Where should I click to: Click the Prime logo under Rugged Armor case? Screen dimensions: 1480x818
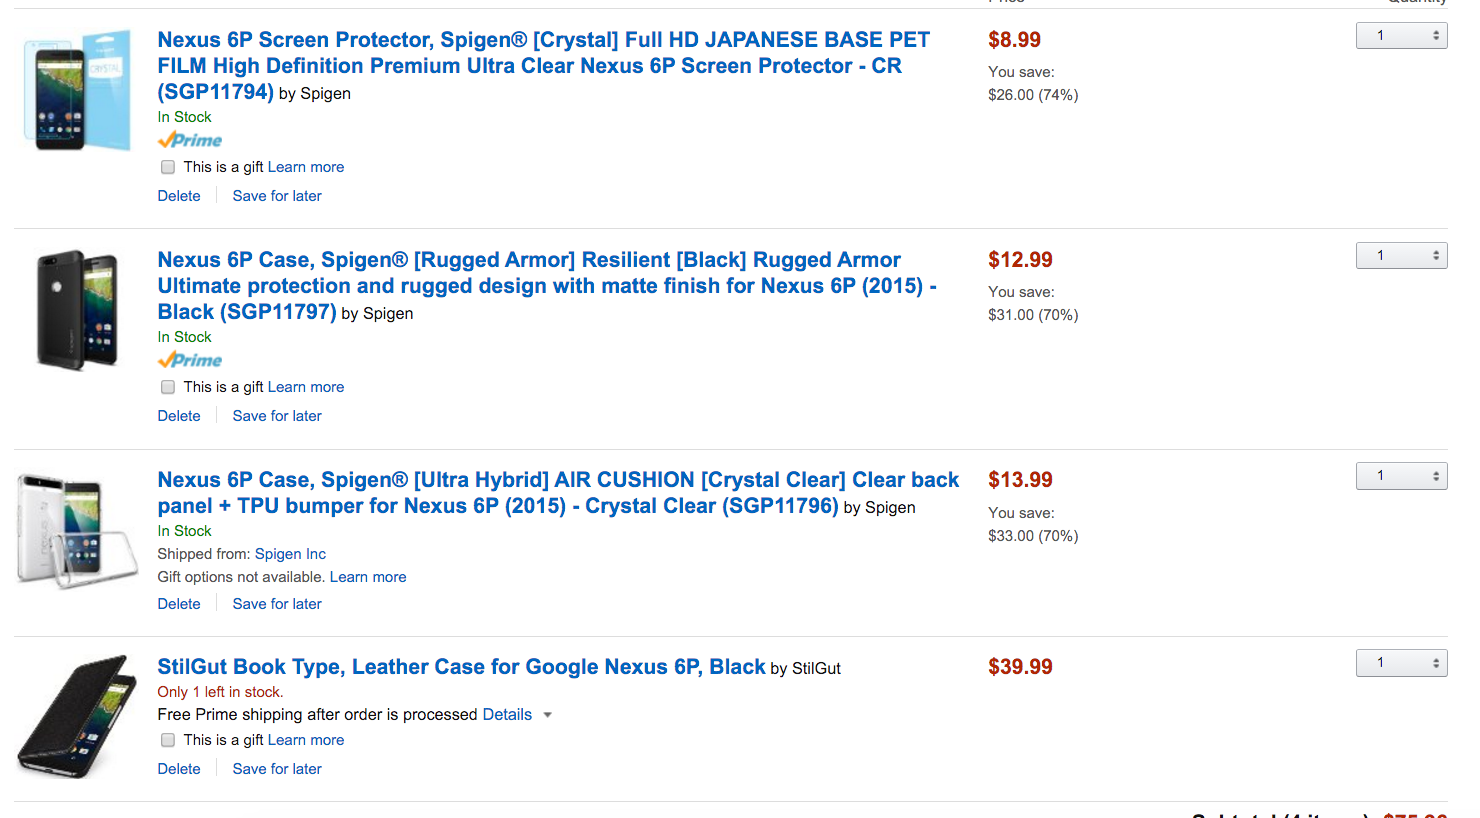[x=190, y=361]
